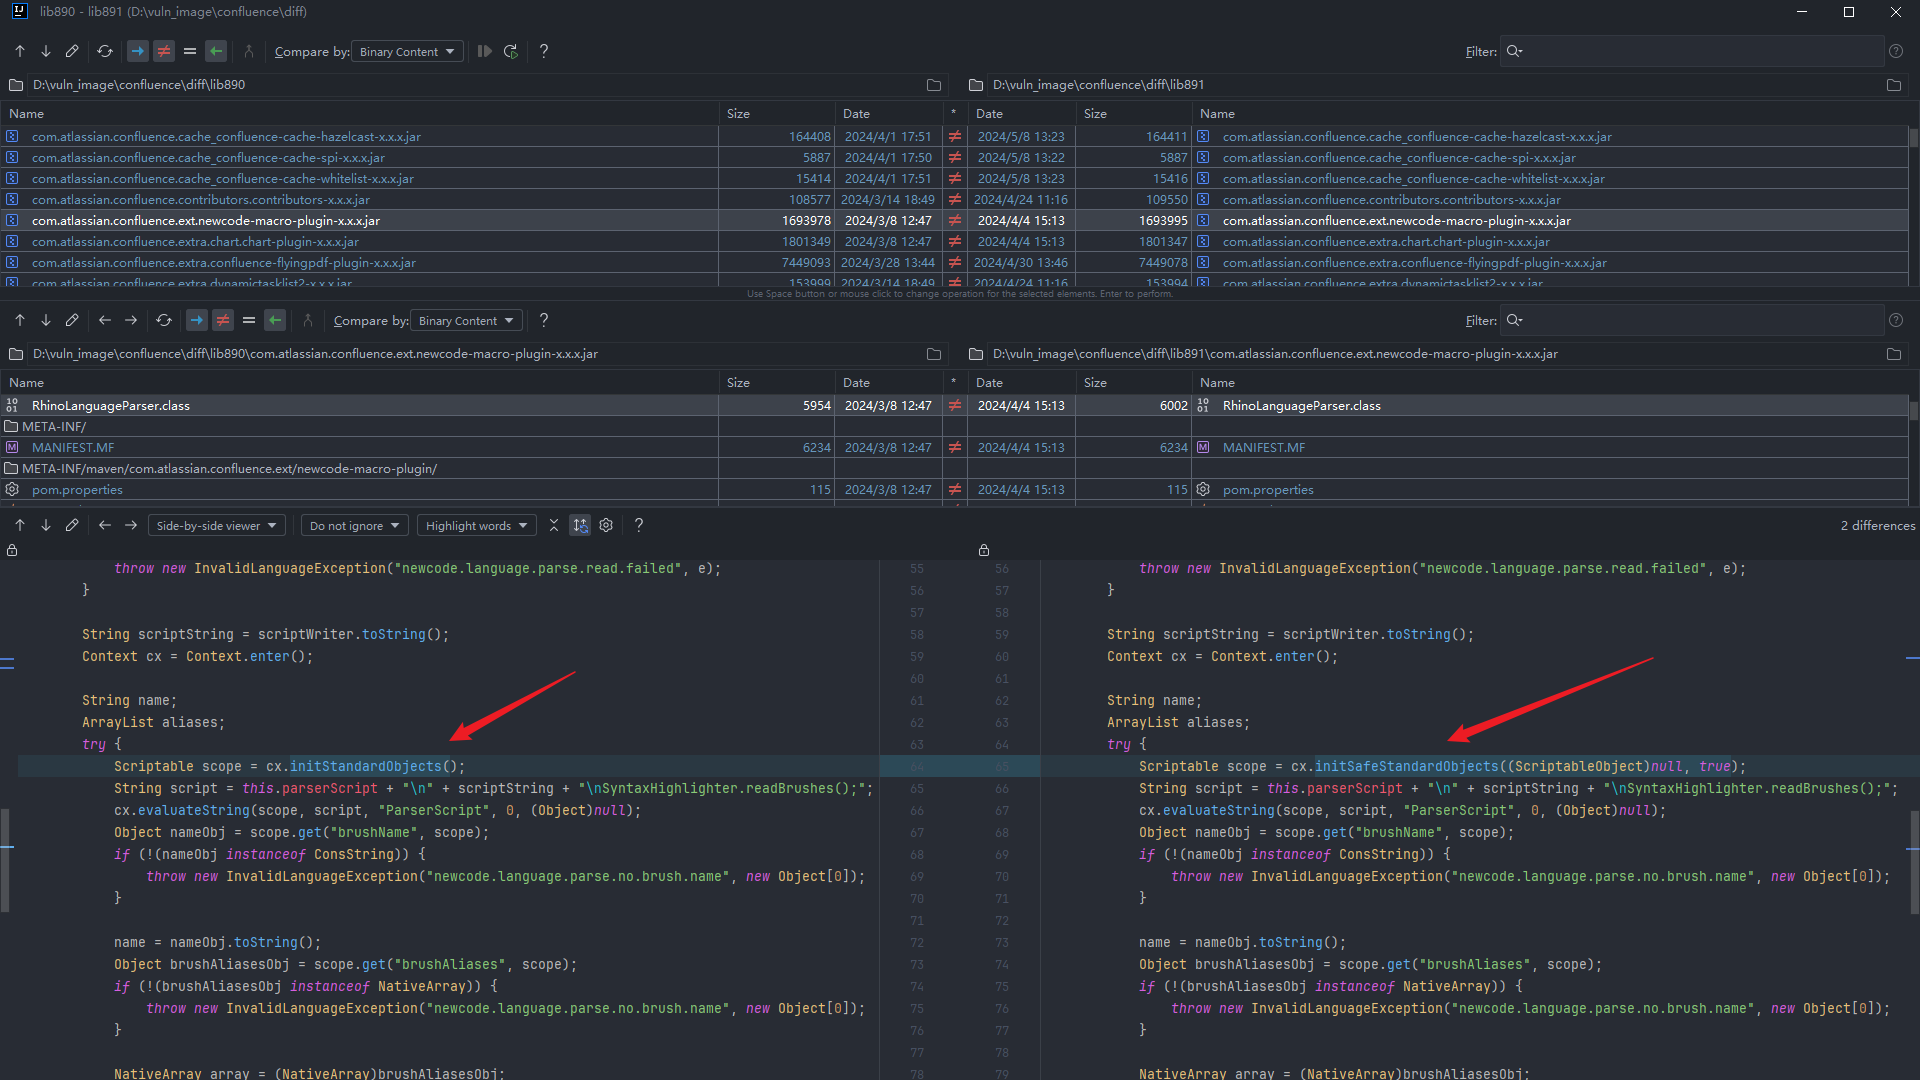This screenshot has width=1920, height=1080.
Task: Open browse folder icon for lib891 path
Action: [1893, 85]
